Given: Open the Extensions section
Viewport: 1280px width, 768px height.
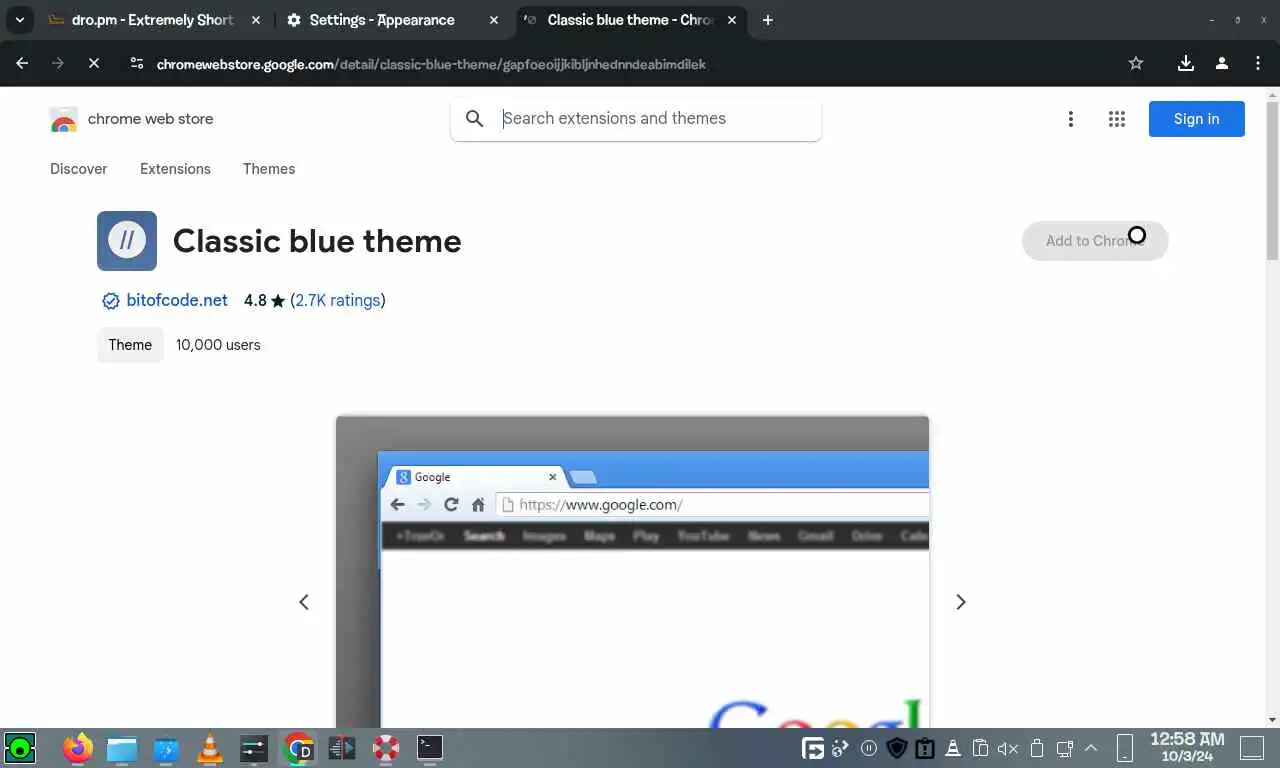Looking at the screenshot, I should [175, 169].
